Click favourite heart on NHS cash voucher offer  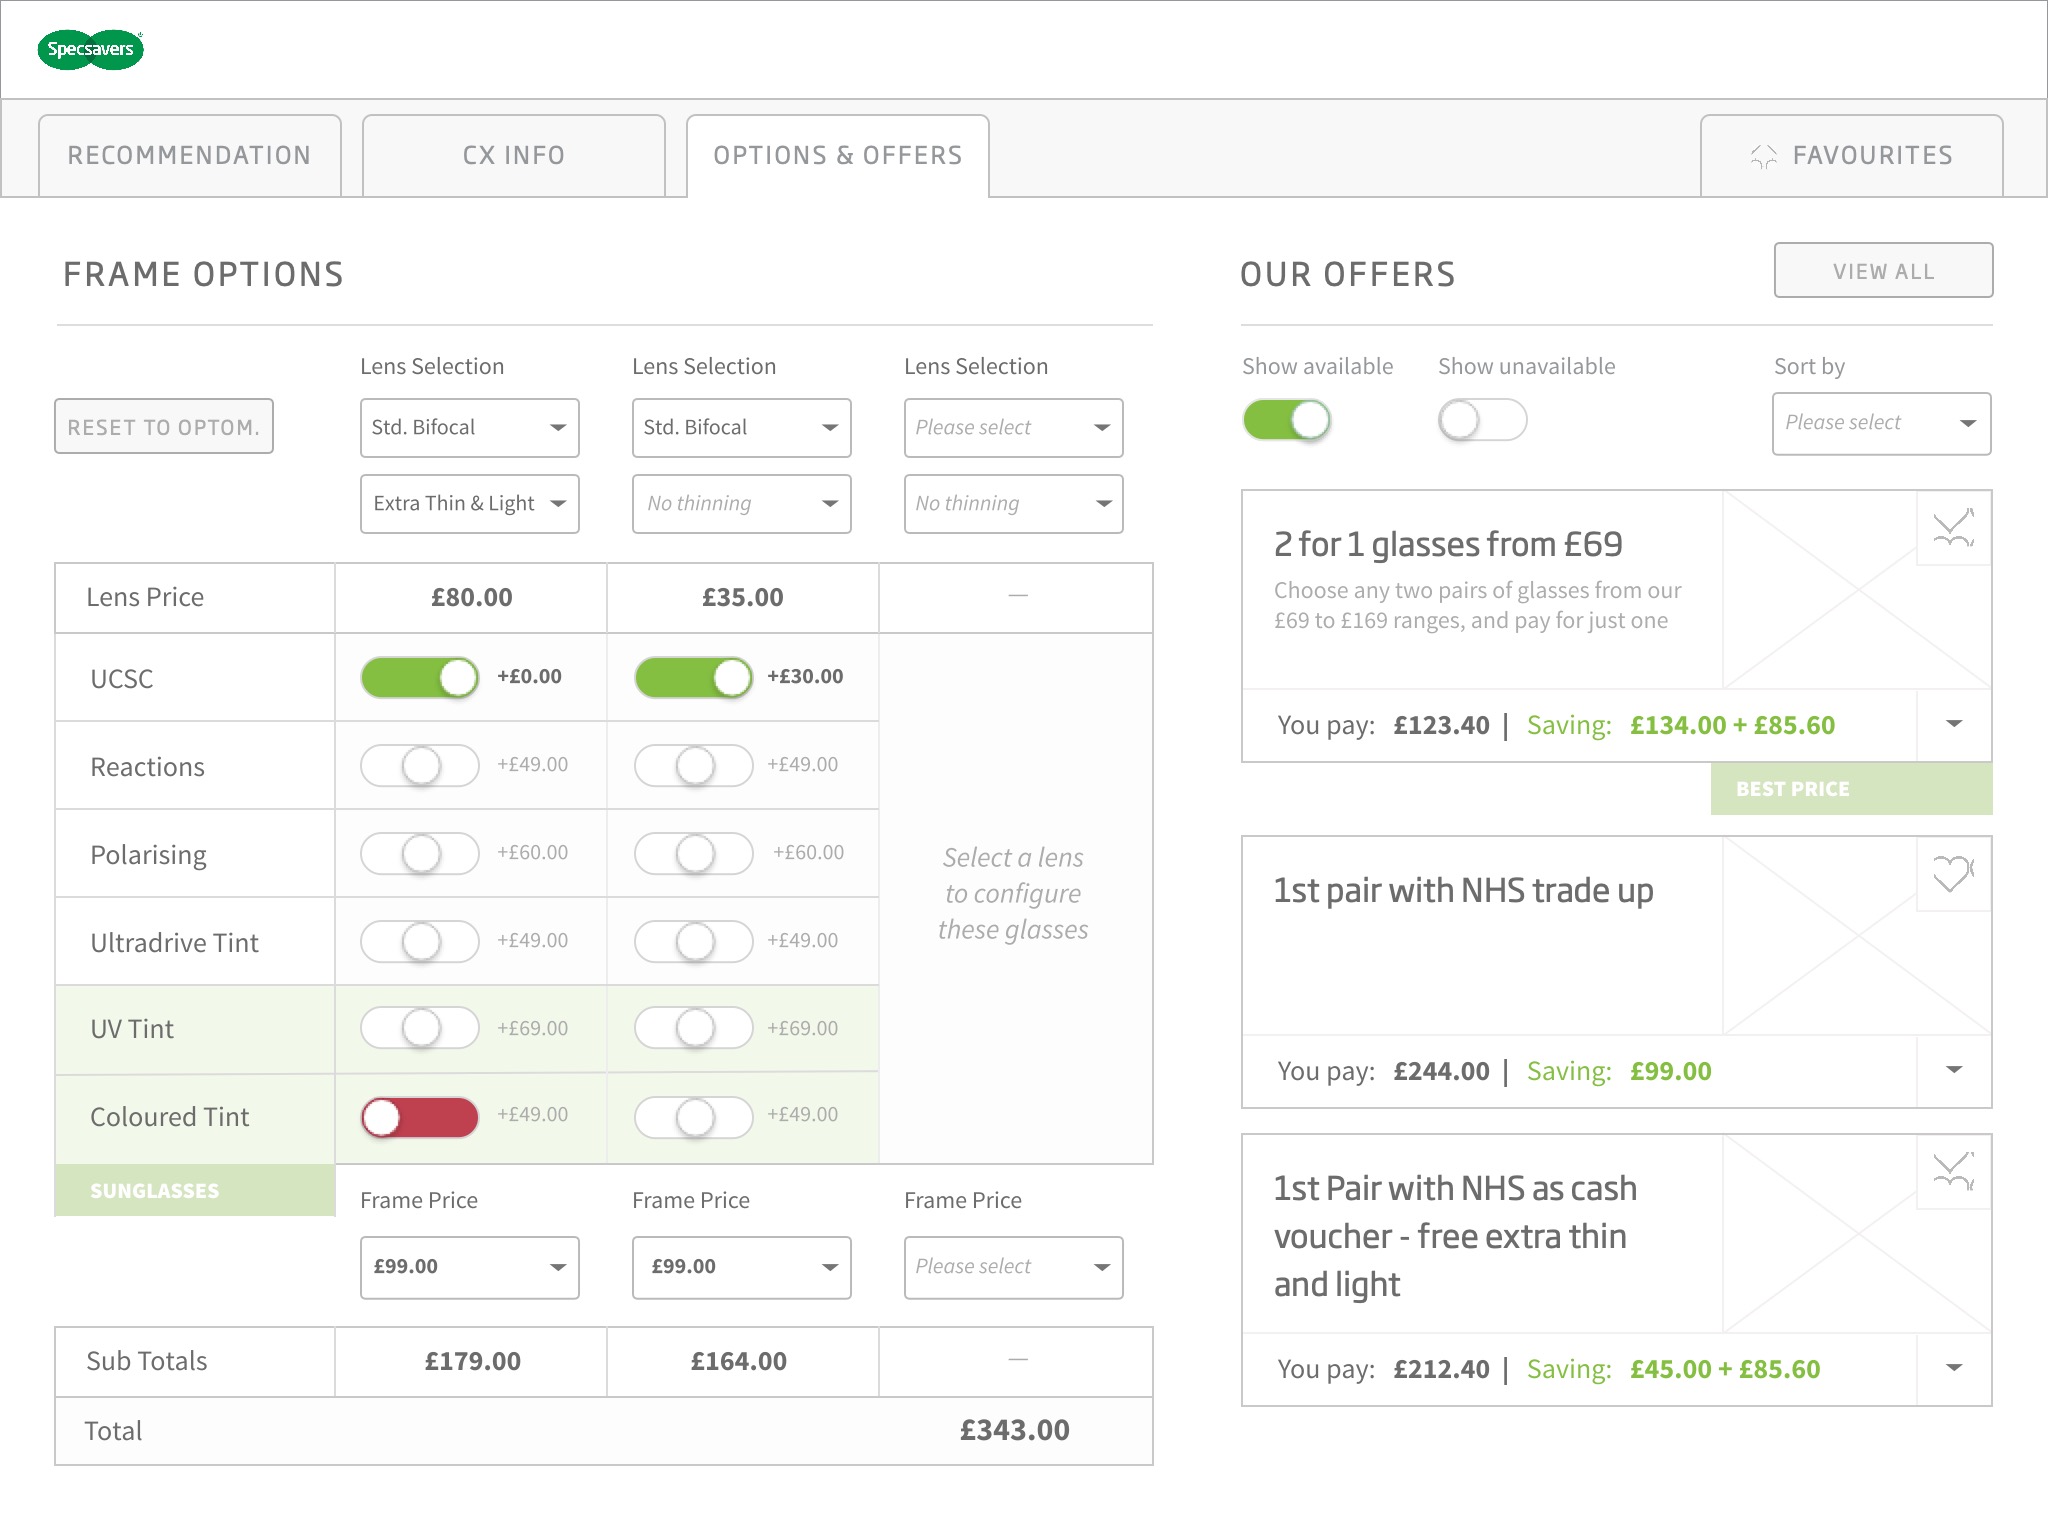point(1953,1172)
